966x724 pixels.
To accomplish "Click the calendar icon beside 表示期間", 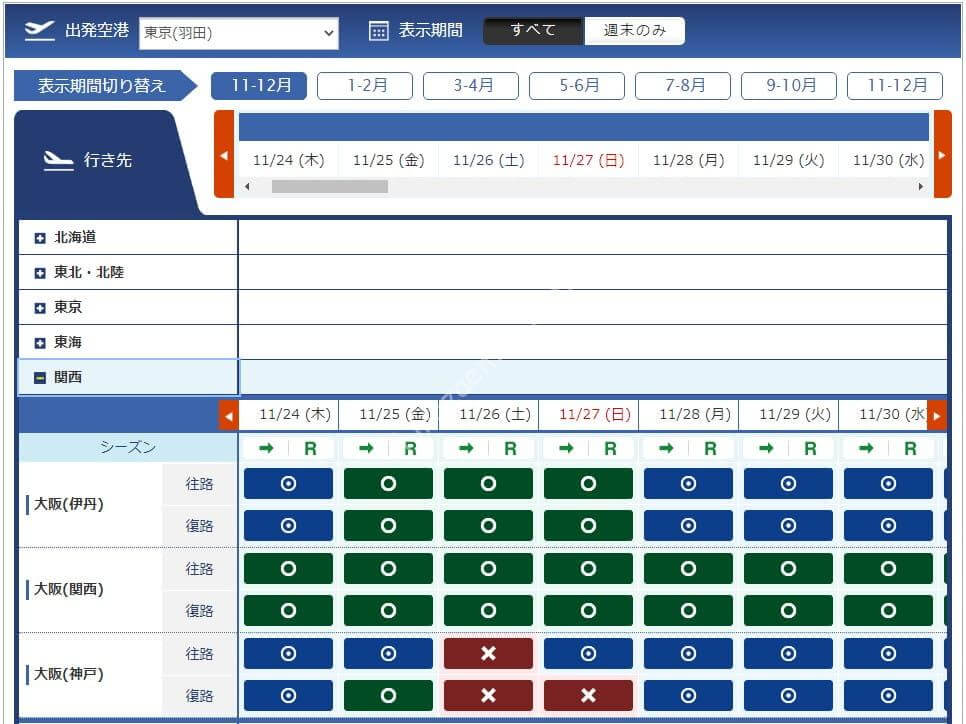I will tap(378, 31).
